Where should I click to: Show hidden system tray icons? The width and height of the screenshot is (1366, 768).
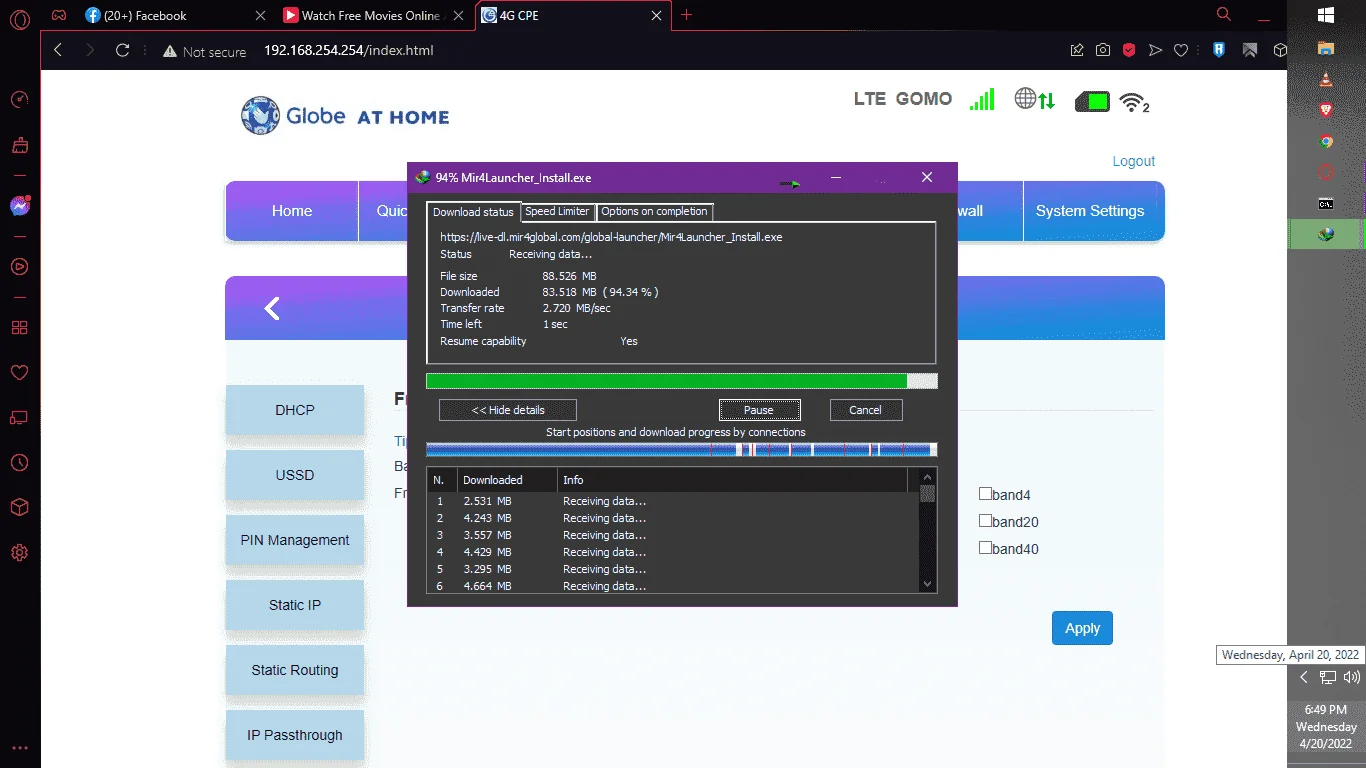[x=1303, y=677]
